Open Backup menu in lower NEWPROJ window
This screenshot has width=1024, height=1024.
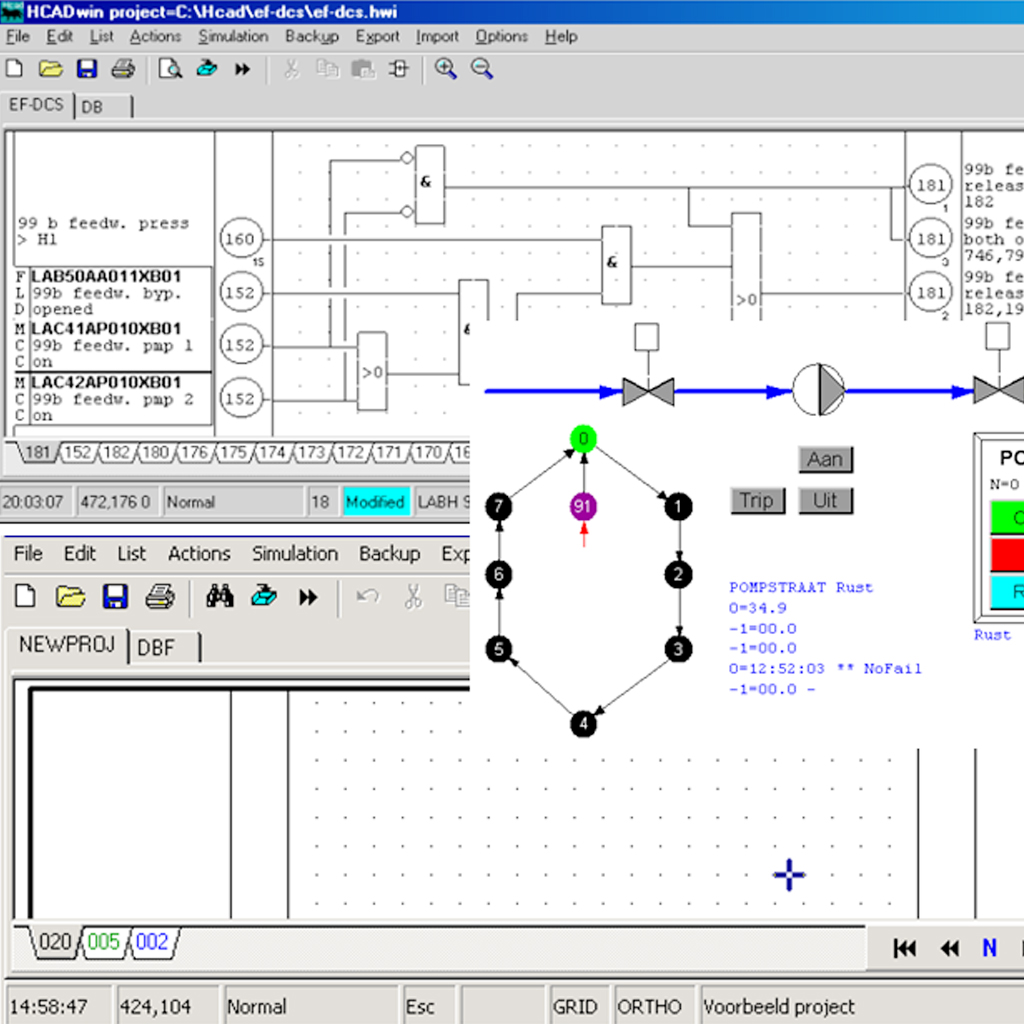389,554
